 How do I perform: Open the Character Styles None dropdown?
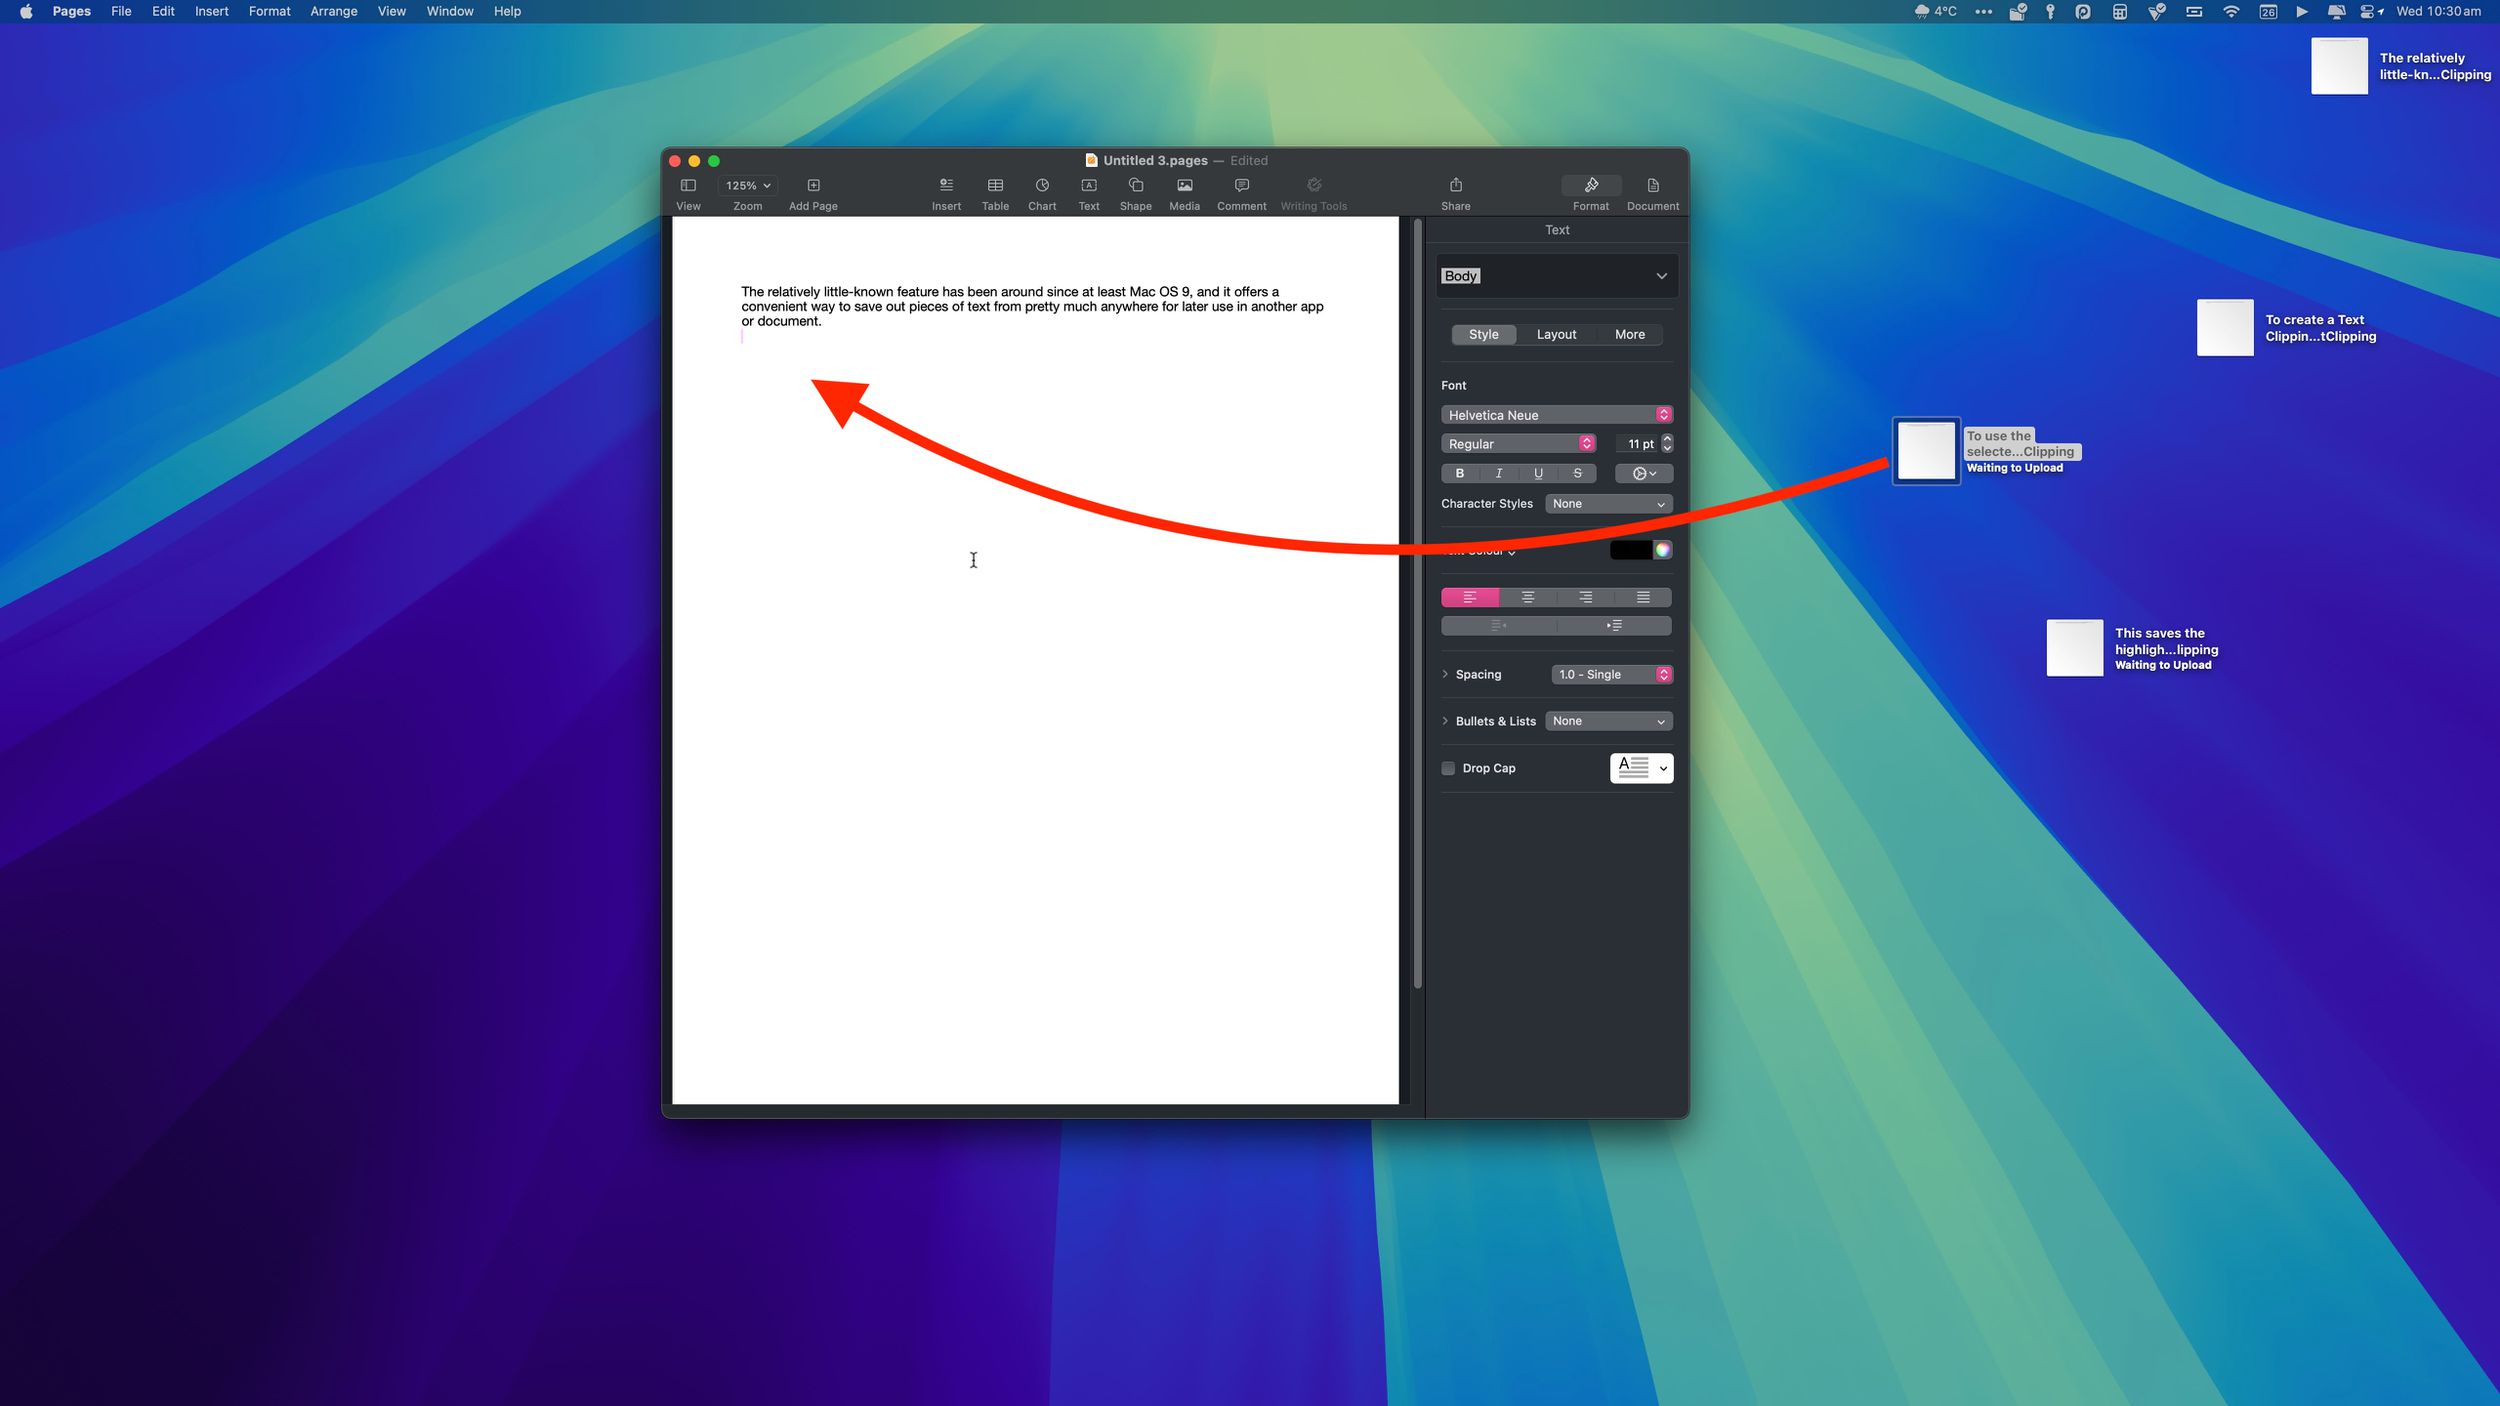1608,503
